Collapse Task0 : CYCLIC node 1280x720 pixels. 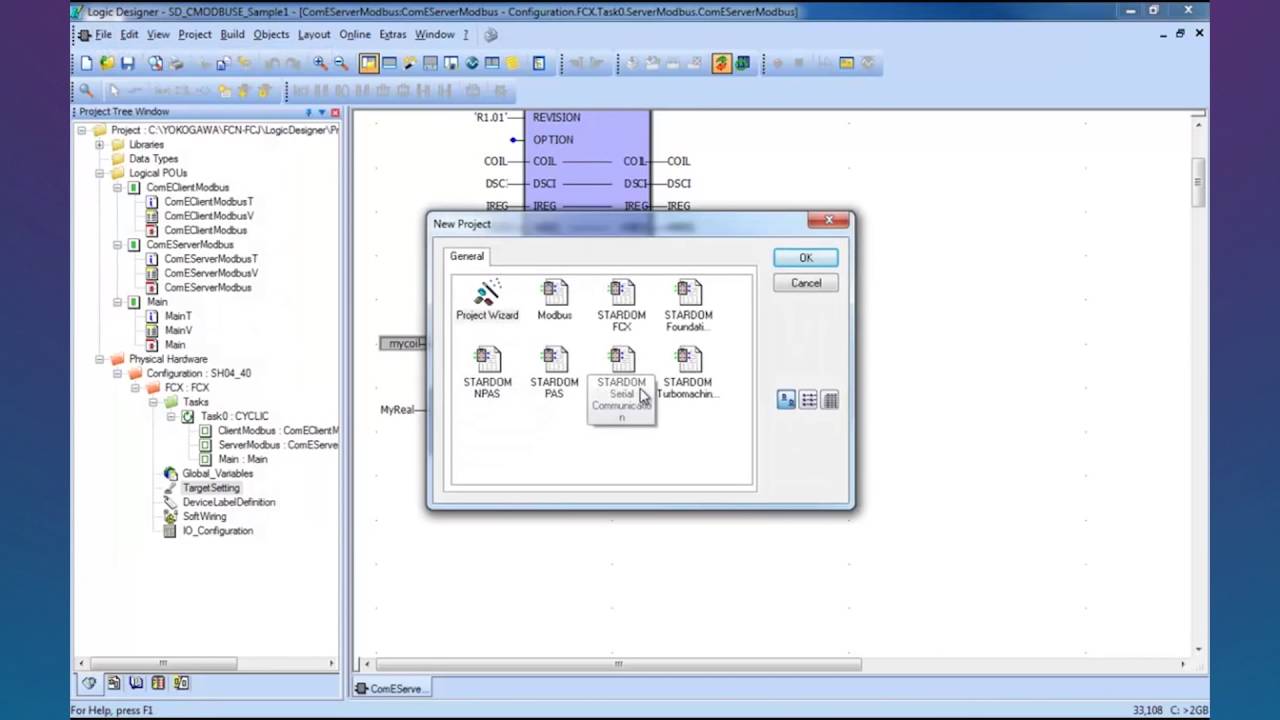point(171,416)
